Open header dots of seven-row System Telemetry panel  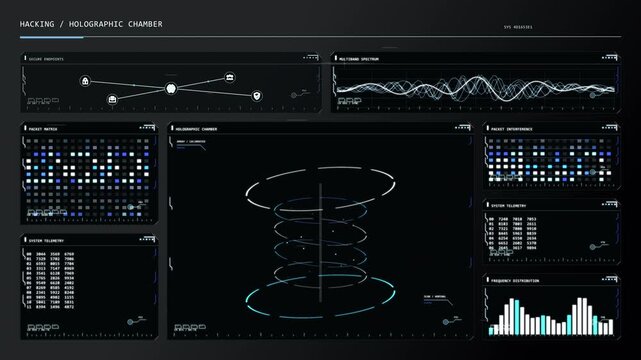[609, 204]
